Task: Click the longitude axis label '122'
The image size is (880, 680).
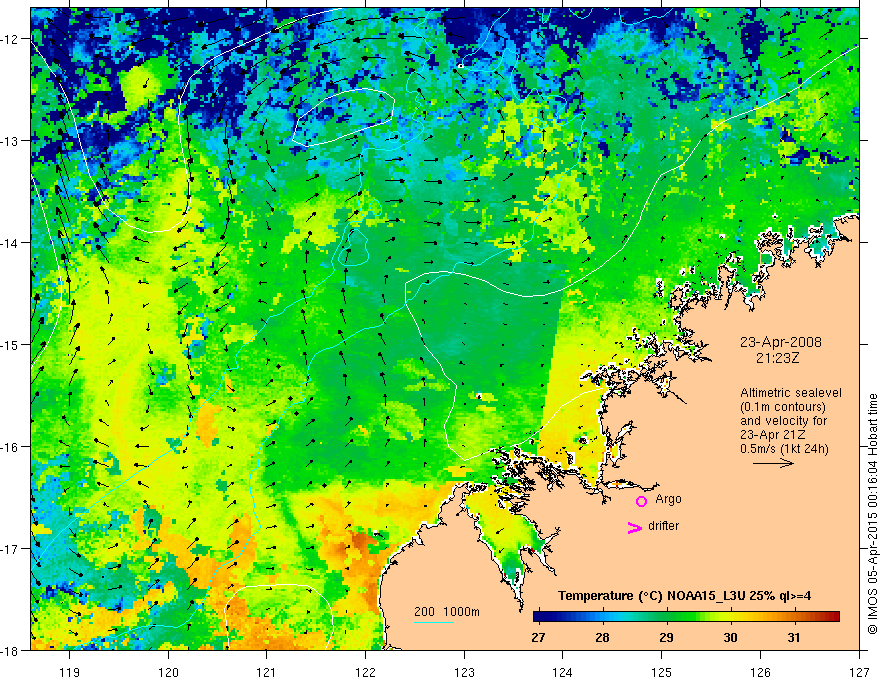Action: [x=365, y=672]
